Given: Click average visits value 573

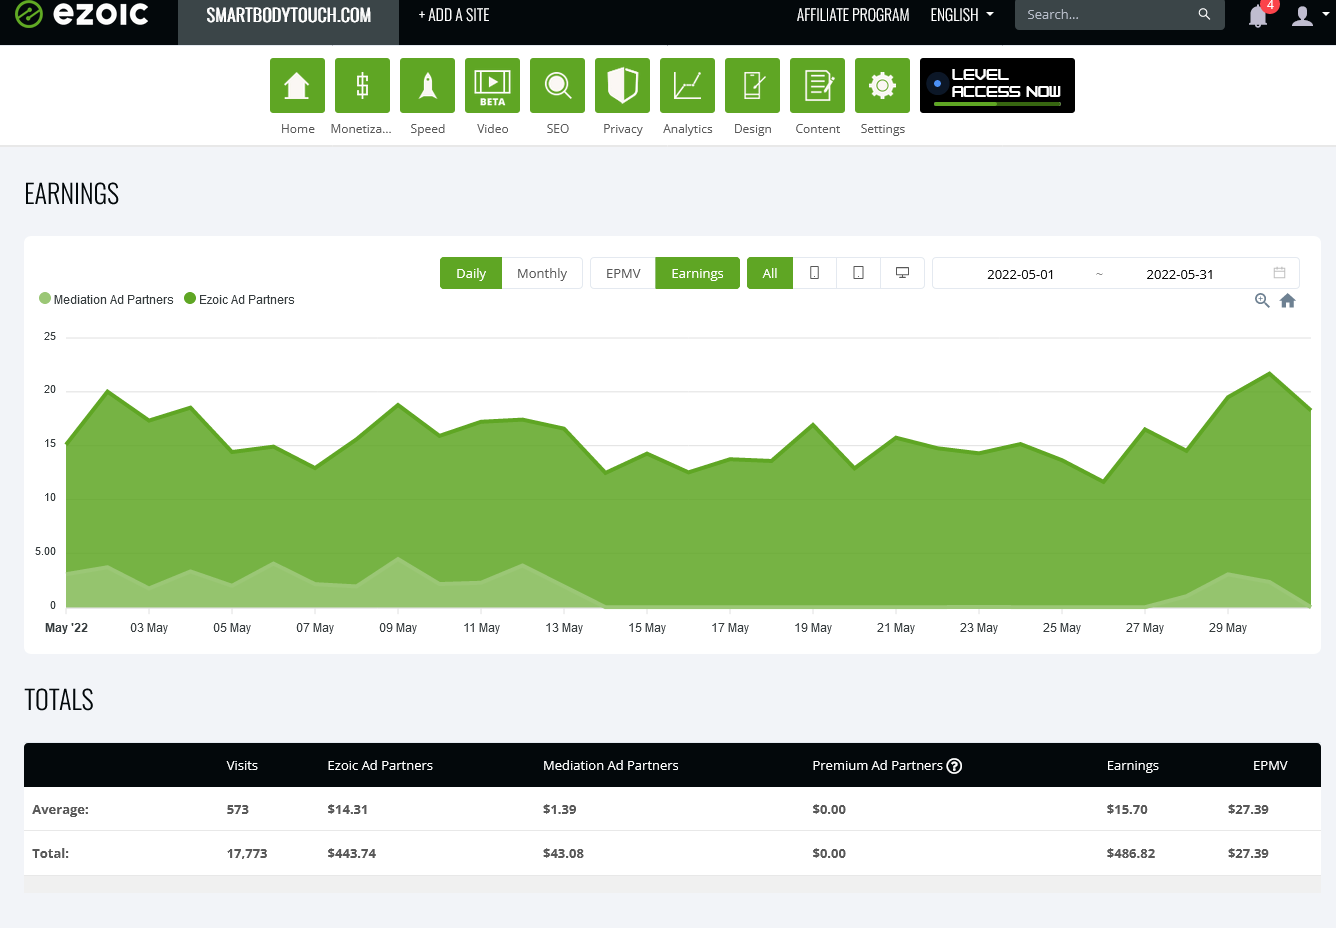Looking at the screenshot, I should tap(237, 809).
